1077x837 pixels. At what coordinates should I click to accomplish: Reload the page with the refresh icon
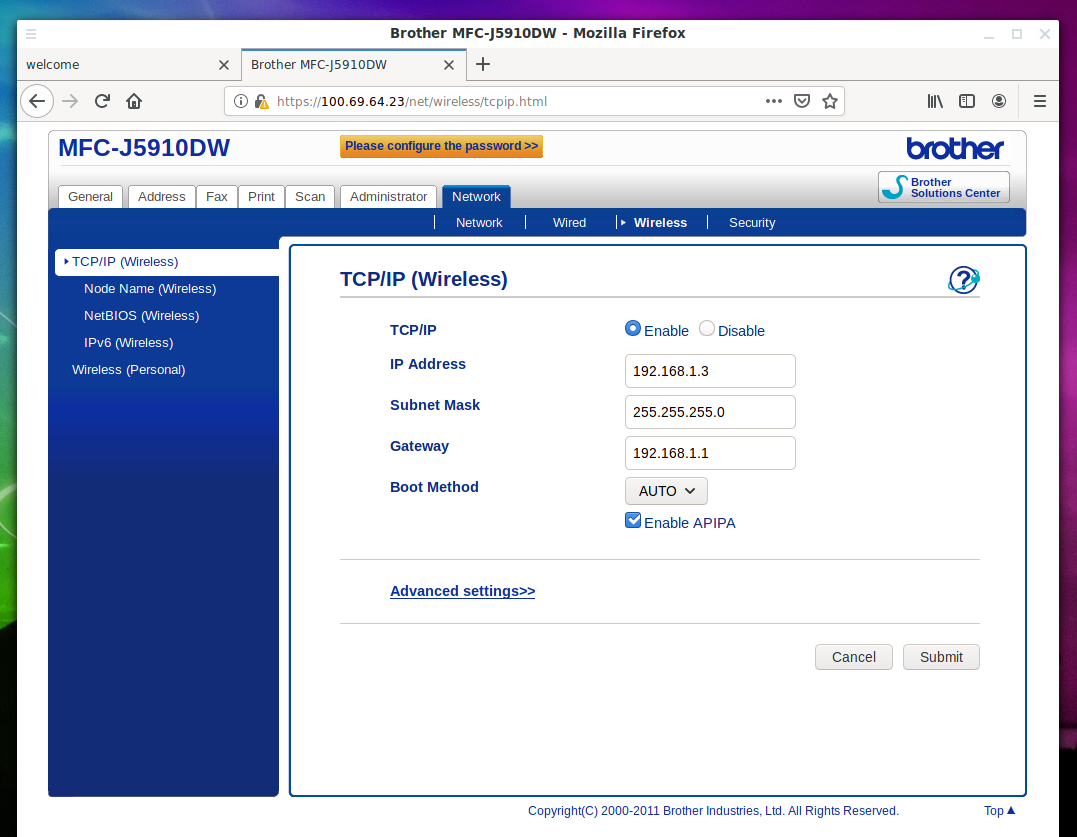click(102, 101)
